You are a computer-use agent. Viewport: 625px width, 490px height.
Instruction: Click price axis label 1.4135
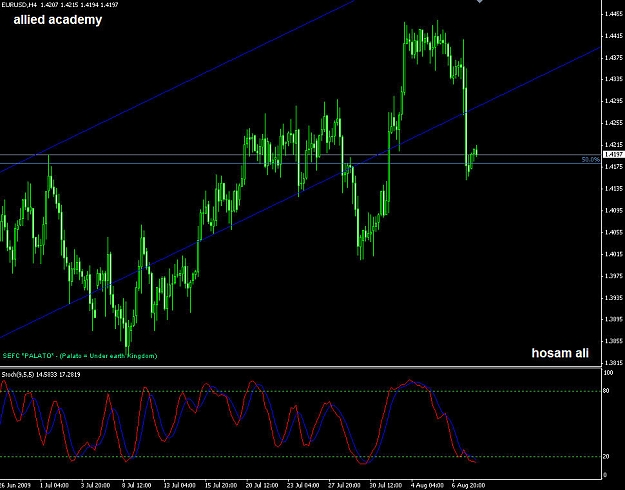614,189
